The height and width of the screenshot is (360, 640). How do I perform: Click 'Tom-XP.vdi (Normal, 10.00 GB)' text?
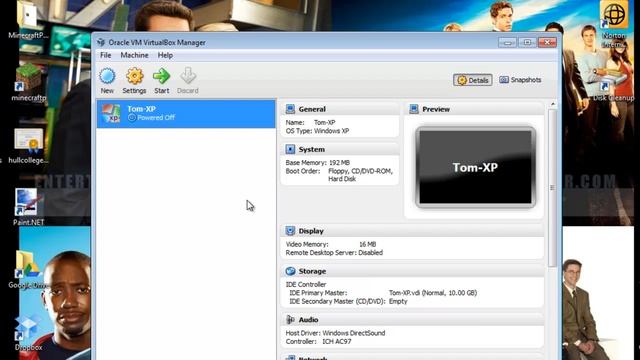pos(433,293)
